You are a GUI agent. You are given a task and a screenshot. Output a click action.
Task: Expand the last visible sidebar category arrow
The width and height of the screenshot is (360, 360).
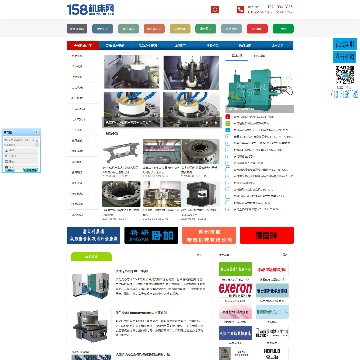[95, 215]
